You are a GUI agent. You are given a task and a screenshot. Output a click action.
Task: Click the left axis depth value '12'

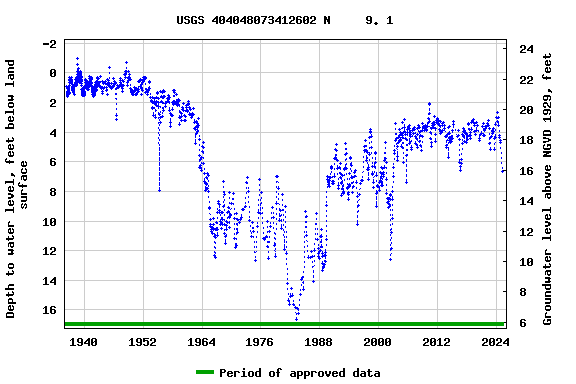50,251
